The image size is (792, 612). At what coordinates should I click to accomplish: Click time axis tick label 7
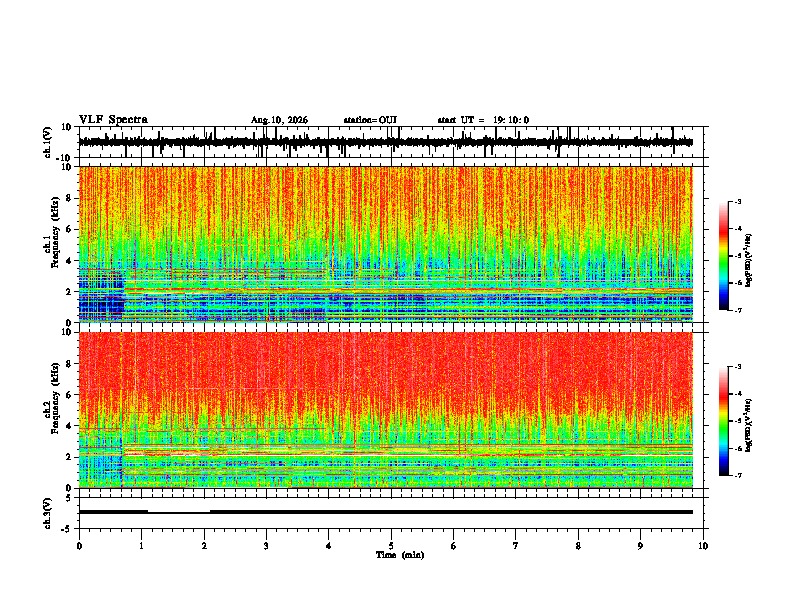click(516, 546)
